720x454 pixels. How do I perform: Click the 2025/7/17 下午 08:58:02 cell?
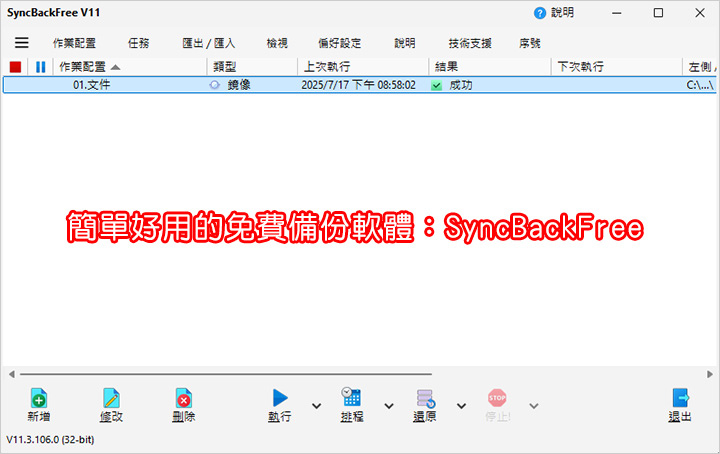359,85
